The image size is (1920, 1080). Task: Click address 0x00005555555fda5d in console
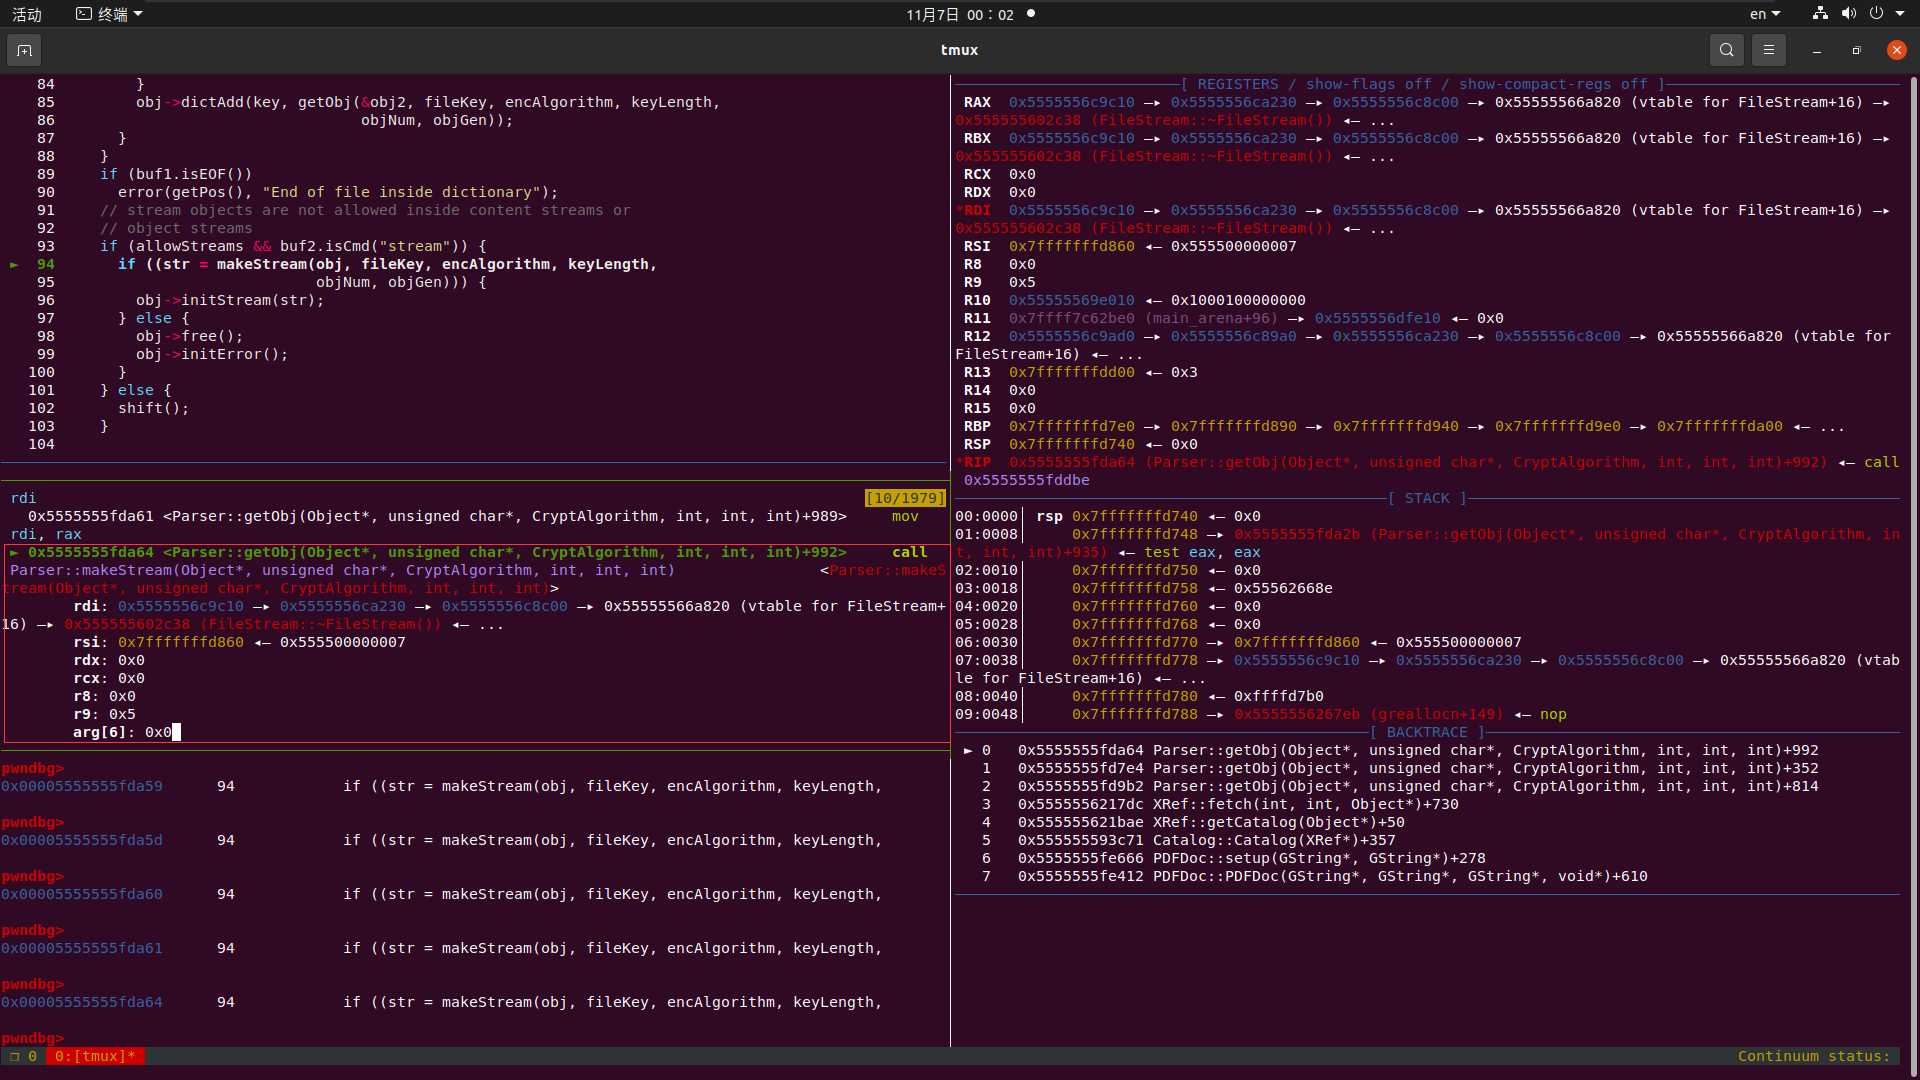(82, 840)
